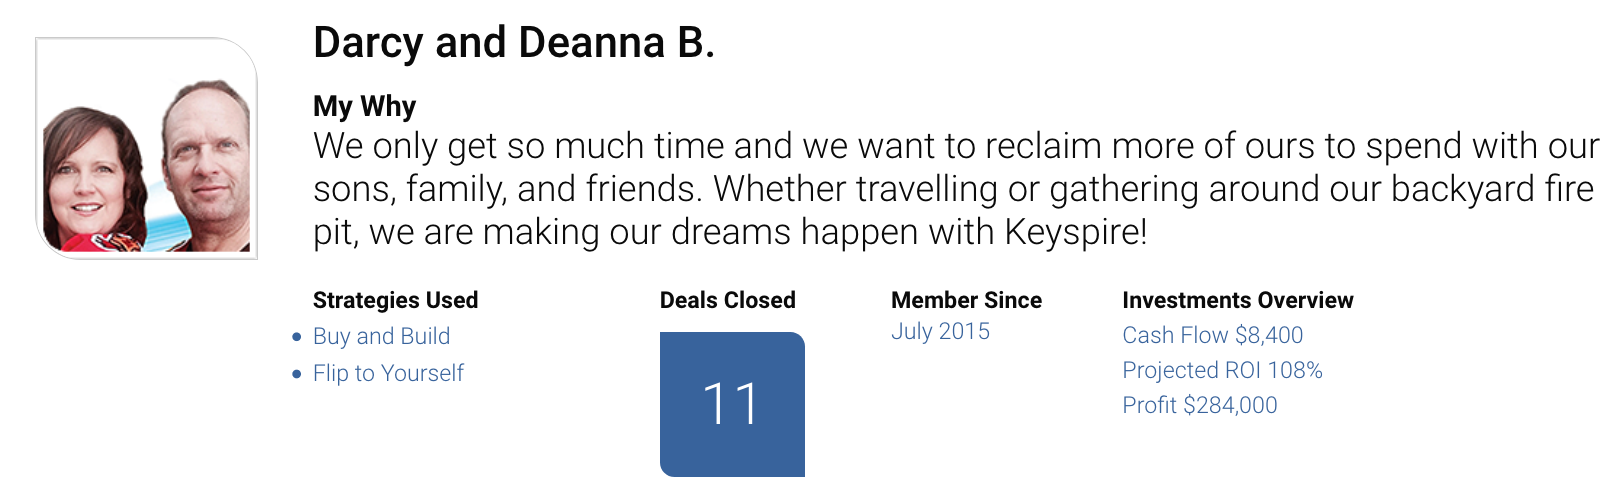Click the Deals Closed heading
The width and height of the screenshot is (1622, 496).
tap(727, 300)
